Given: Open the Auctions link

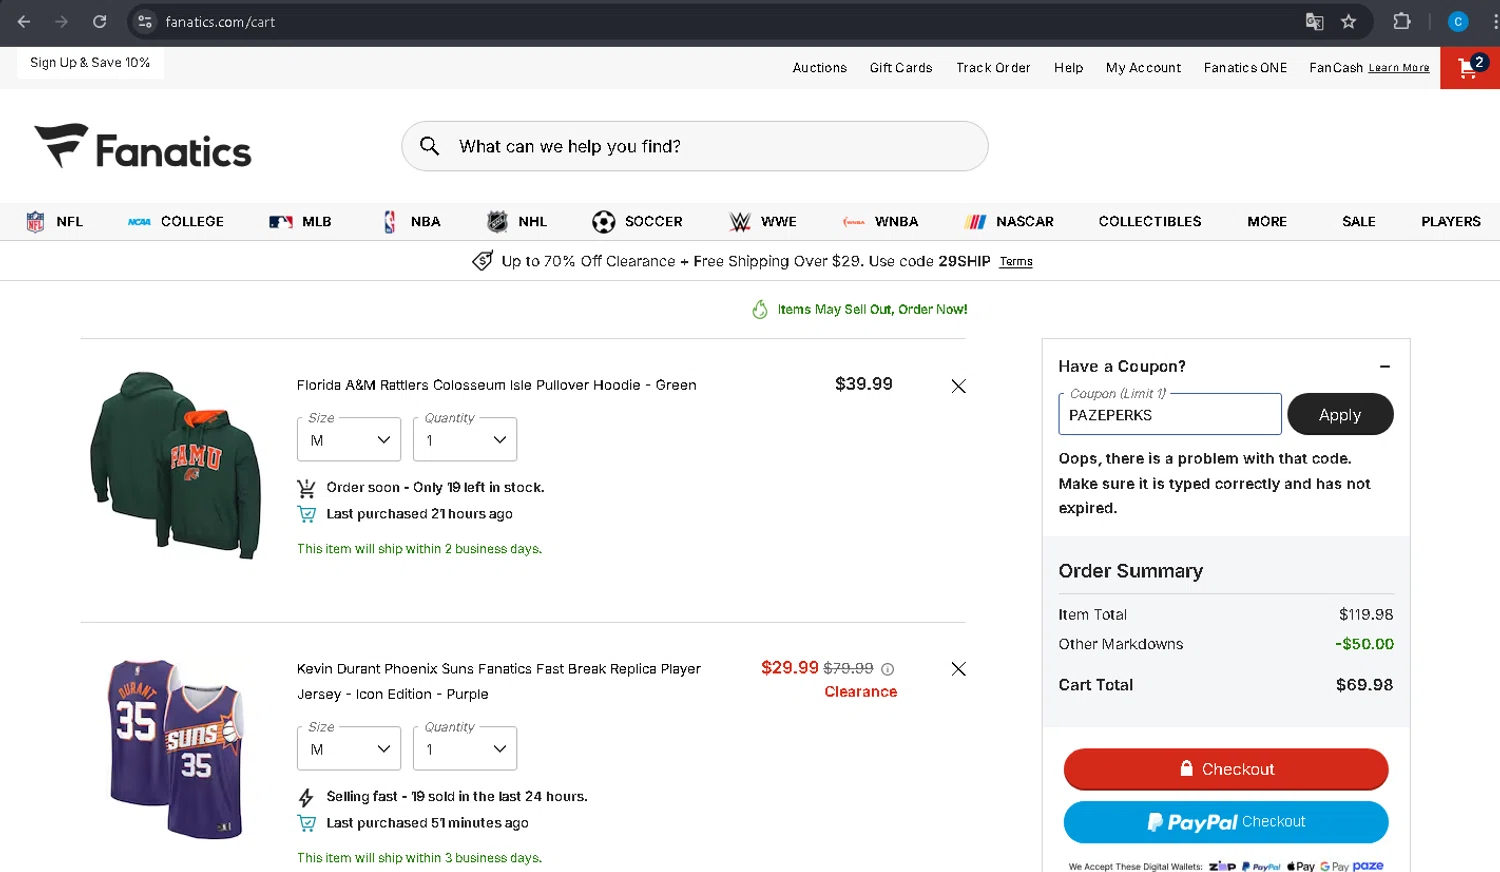Looking at the screenshot, I should (x=820, y=68).
